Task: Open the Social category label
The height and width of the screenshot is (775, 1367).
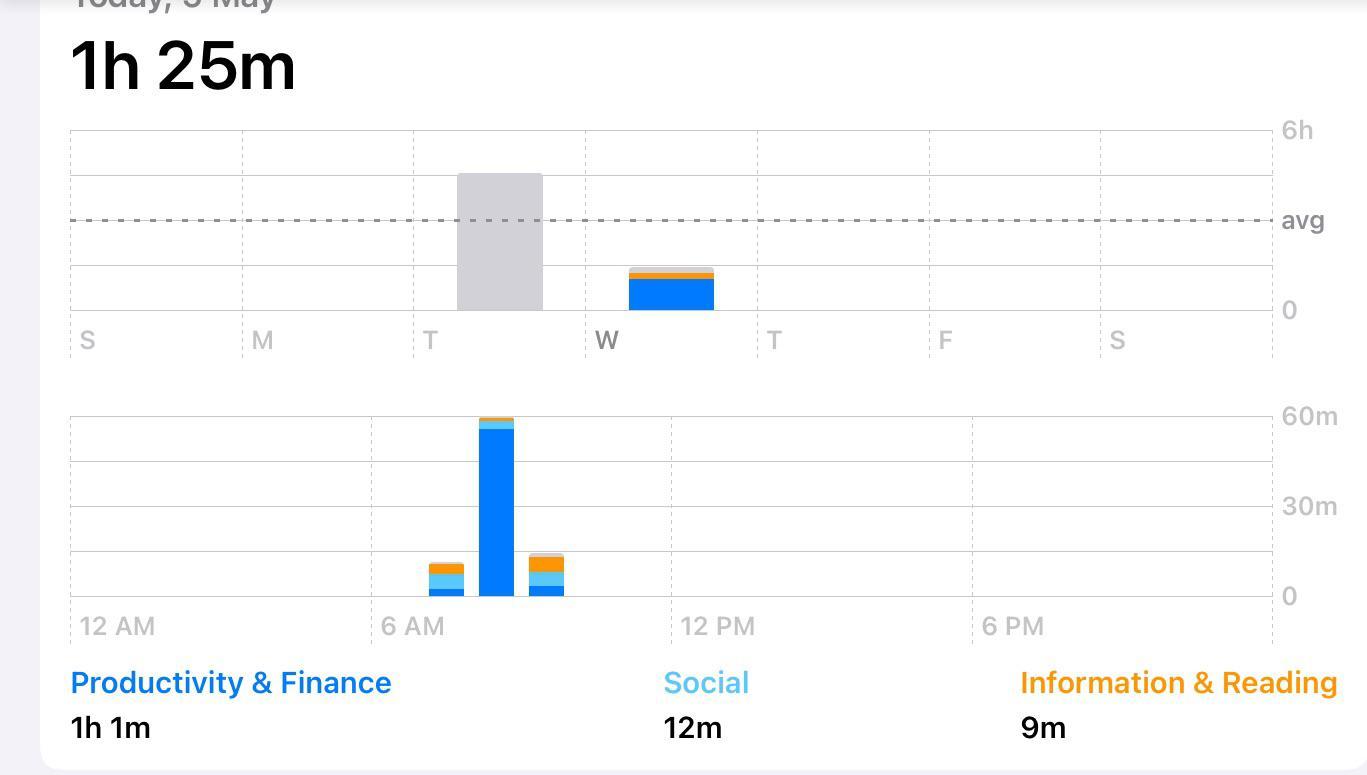Action: [x=706, y=683]
